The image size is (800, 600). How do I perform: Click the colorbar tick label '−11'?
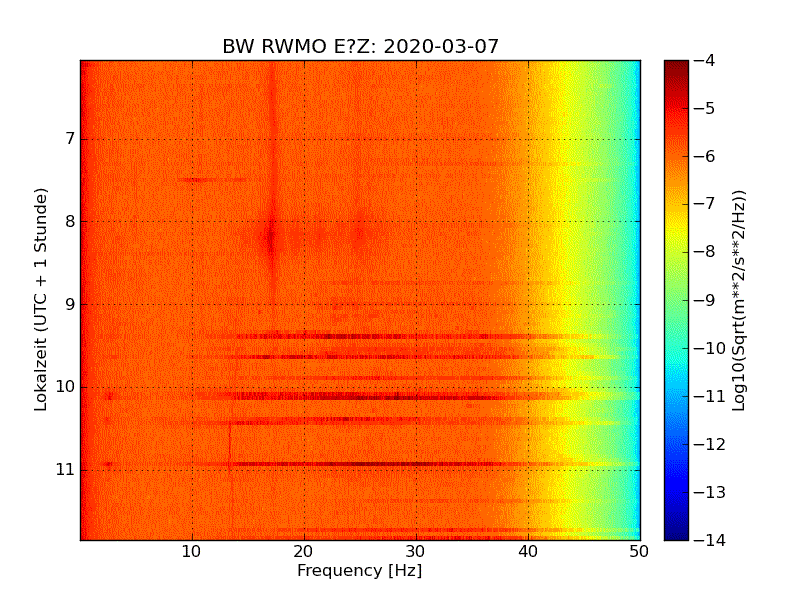pos(710,396)
